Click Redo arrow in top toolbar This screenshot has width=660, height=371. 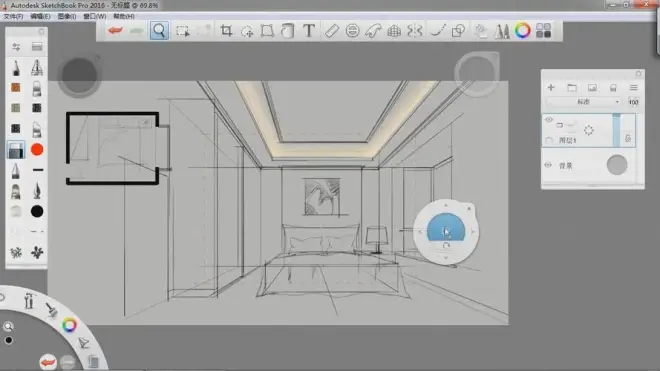click(x=136, y=31)
